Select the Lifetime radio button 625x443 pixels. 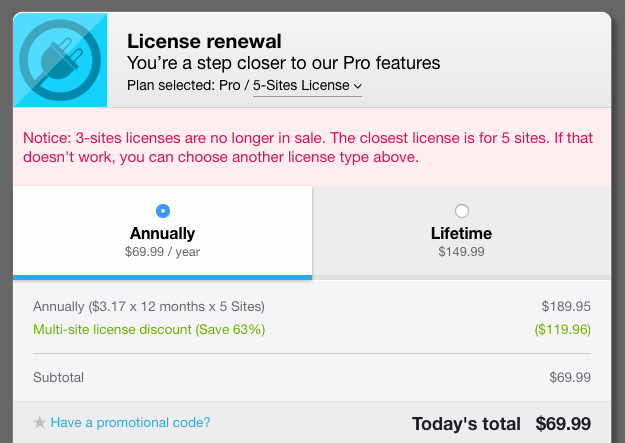461,211
